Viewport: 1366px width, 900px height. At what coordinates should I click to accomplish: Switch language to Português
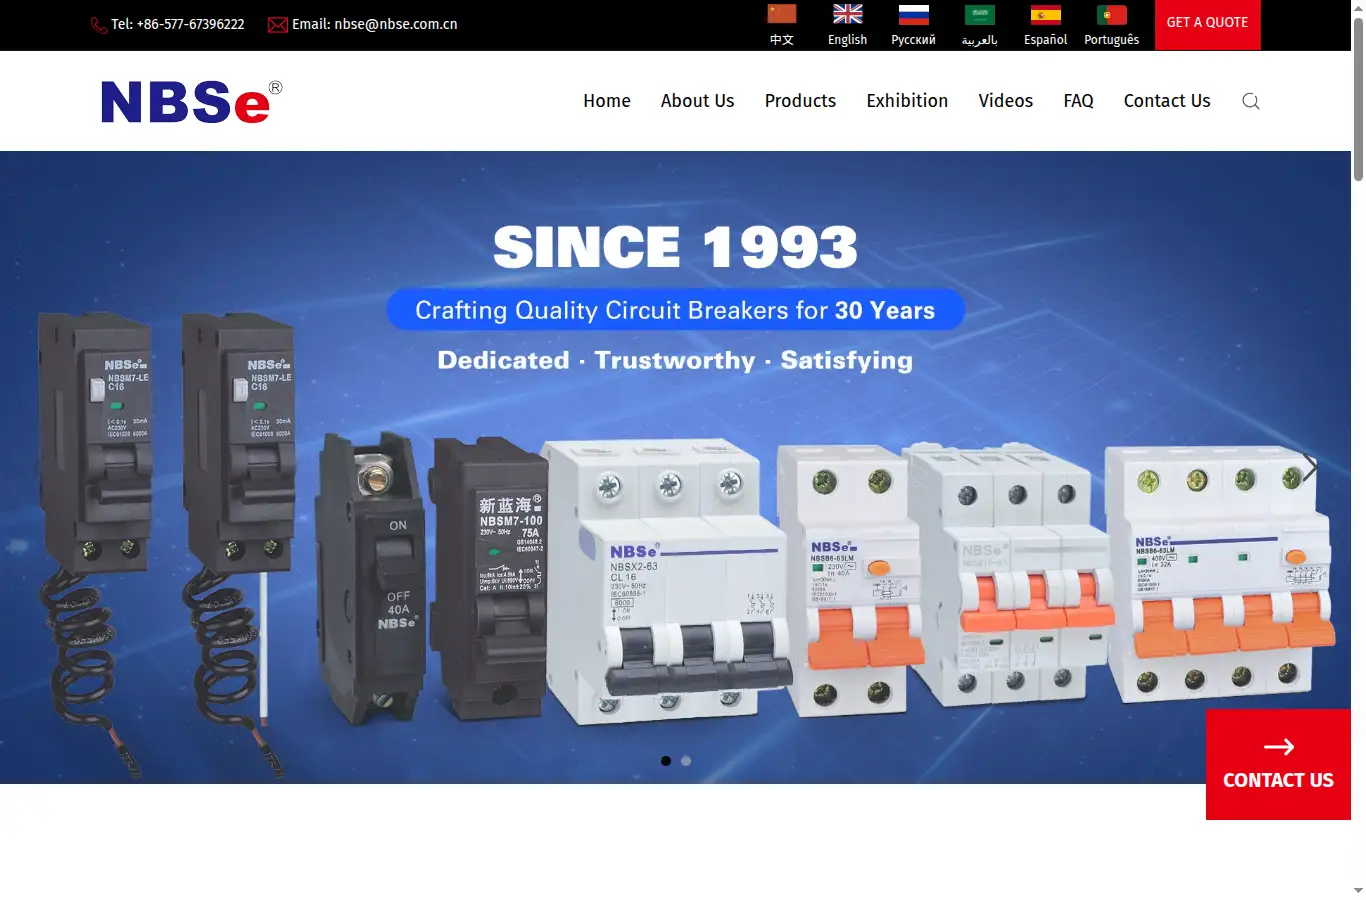[x=1112, y=40]
